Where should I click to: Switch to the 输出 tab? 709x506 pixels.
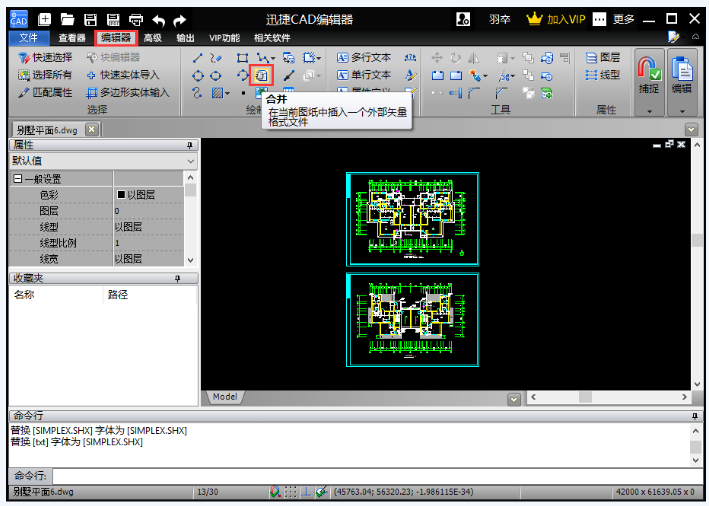185,38
